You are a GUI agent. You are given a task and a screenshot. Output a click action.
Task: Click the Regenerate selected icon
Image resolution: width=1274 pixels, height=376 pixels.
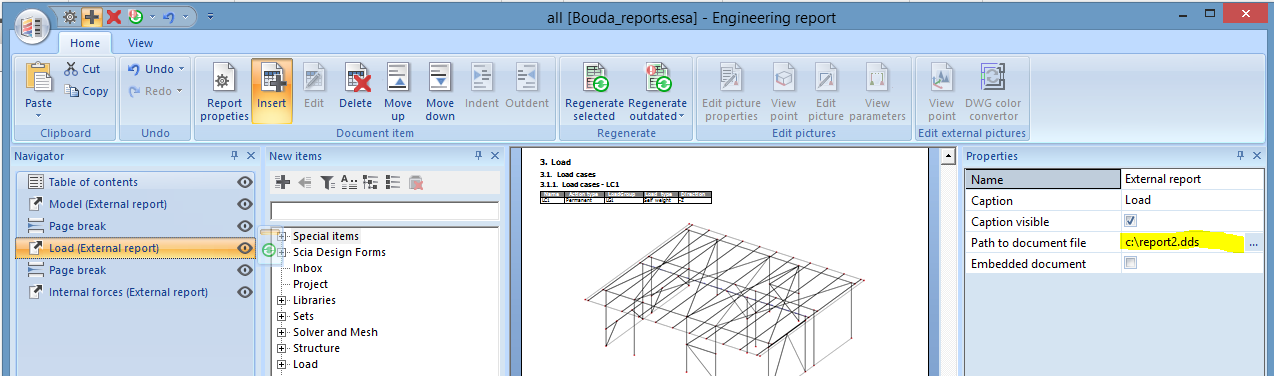pyautogui.click(x=596, y=77)
